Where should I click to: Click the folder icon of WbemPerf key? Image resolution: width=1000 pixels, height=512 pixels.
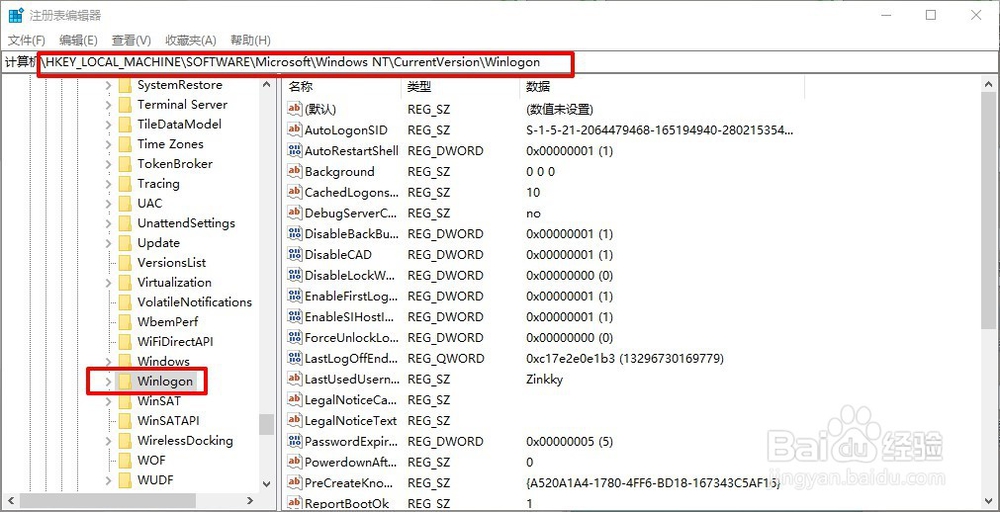[125, 322]
